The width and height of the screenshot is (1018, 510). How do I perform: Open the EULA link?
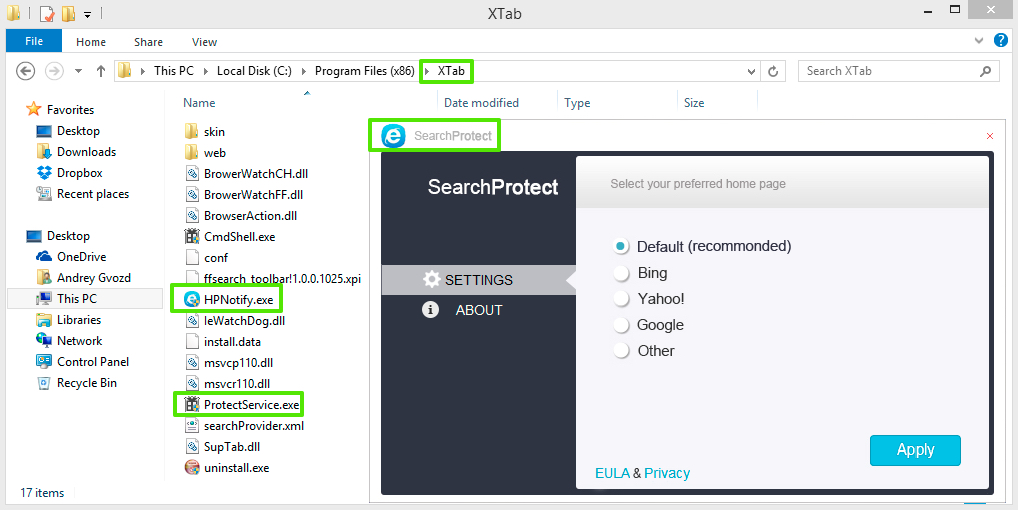(x=612, y=473)
